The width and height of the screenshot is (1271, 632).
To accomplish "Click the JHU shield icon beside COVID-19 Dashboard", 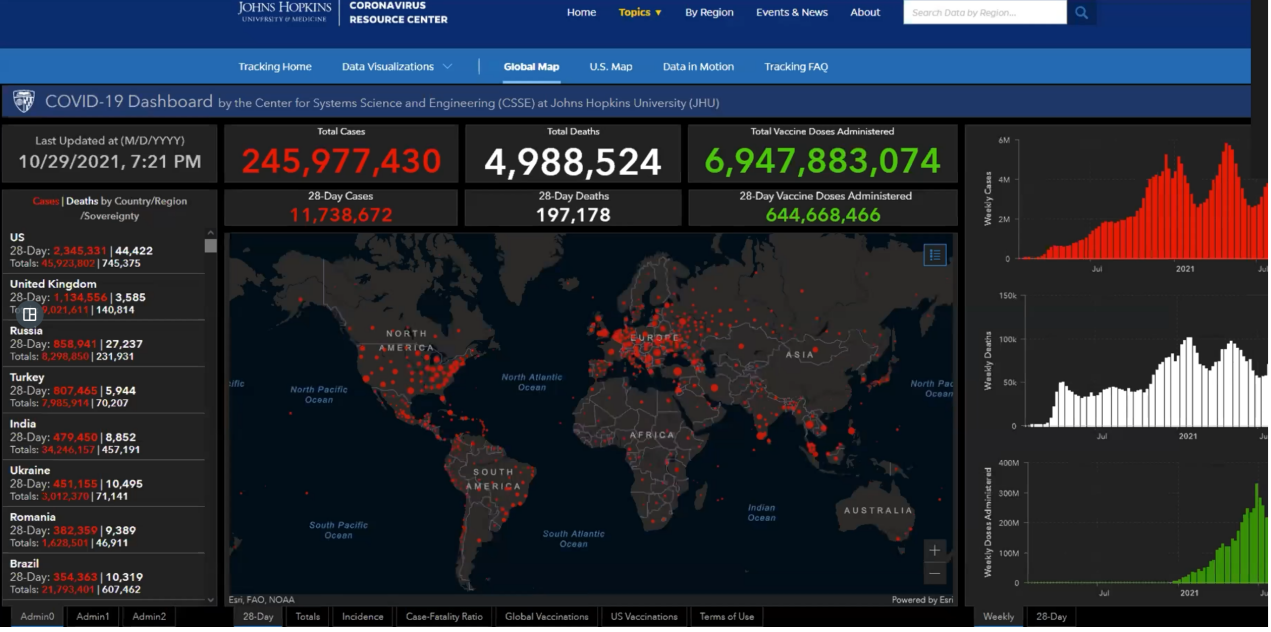I will (23, 101).
